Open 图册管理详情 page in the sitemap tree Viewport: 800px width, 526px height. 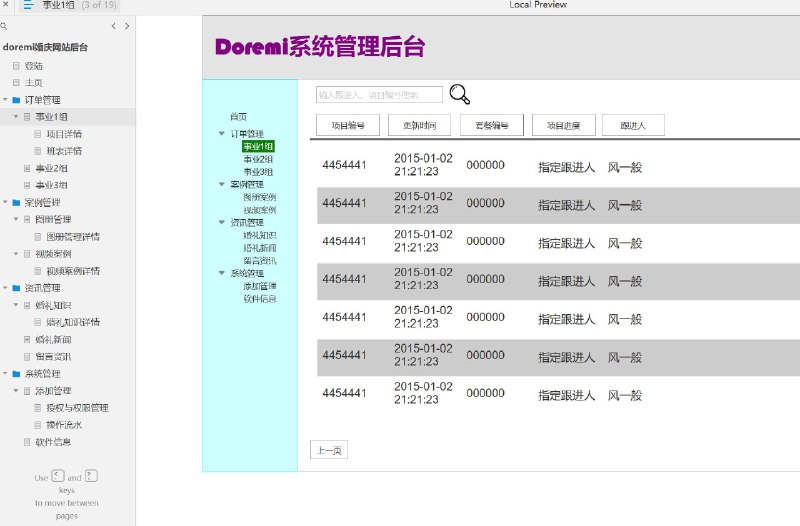point(73,237)
